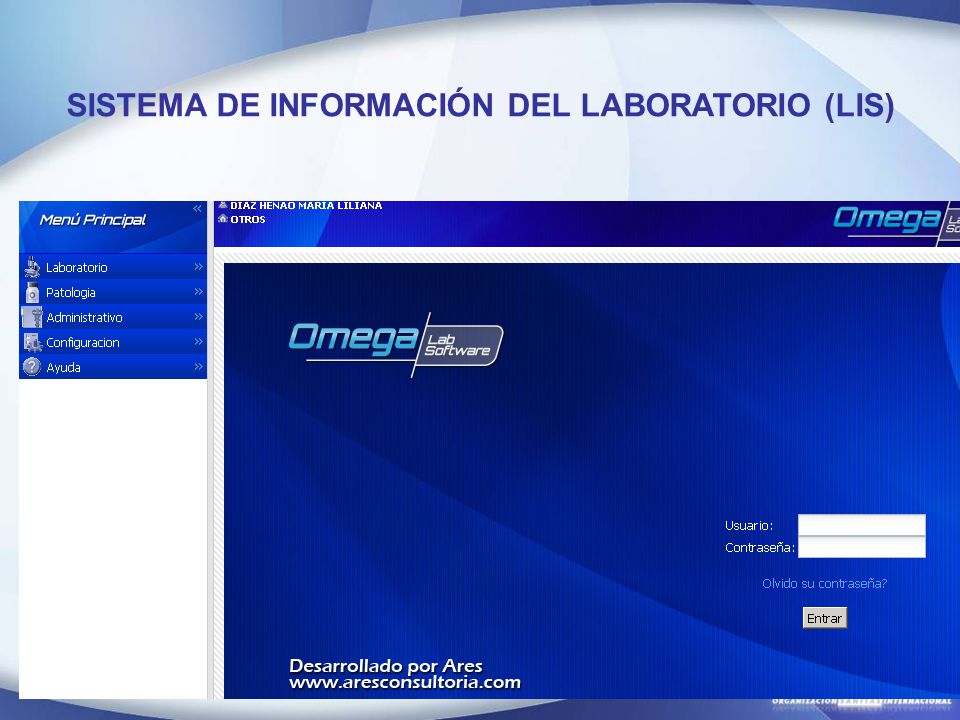Focus the Contraseña input field

861,547
